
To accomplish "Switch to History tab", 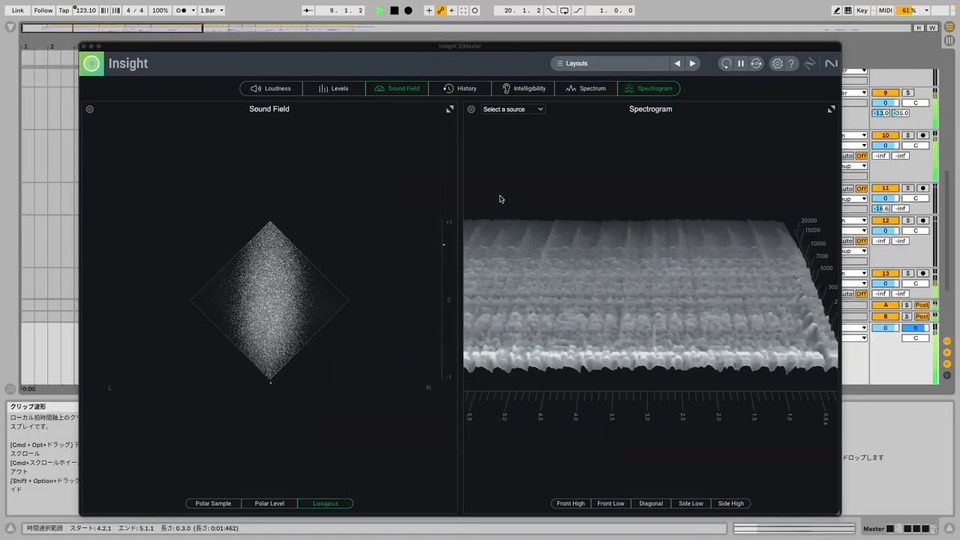I will [460, 88].
